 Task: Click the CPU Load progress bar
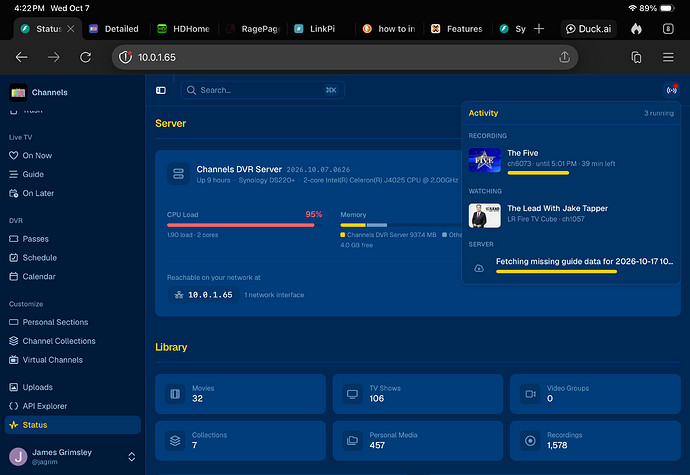(x=244, y=225)
